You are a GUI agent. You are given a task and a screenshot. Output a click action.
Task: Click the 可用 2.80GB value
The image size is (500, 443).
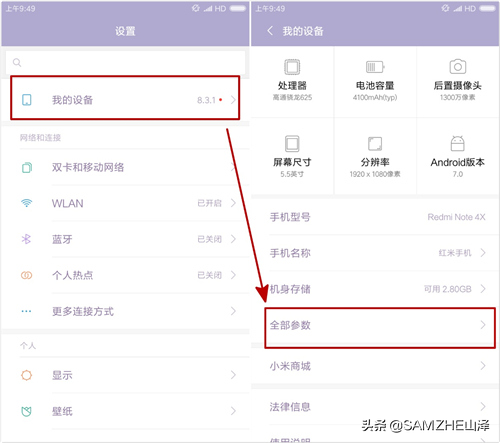[448, 289]
